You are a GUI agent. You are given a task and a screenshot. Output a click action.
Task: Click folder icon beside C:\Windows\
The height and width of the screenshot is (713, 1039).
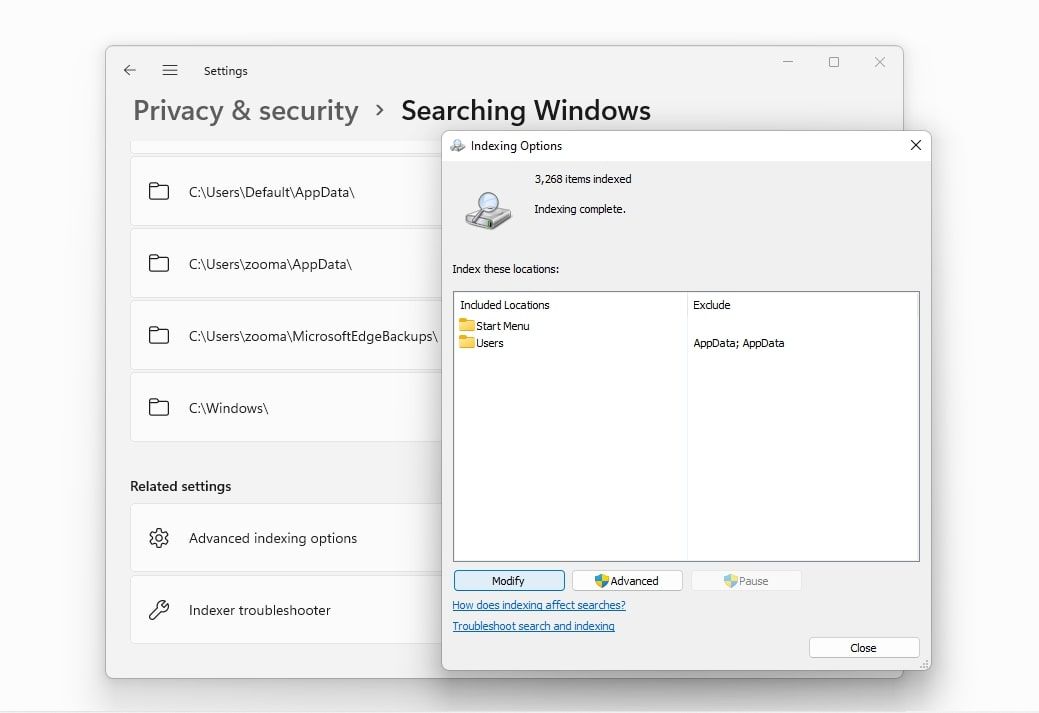[159, 407]
